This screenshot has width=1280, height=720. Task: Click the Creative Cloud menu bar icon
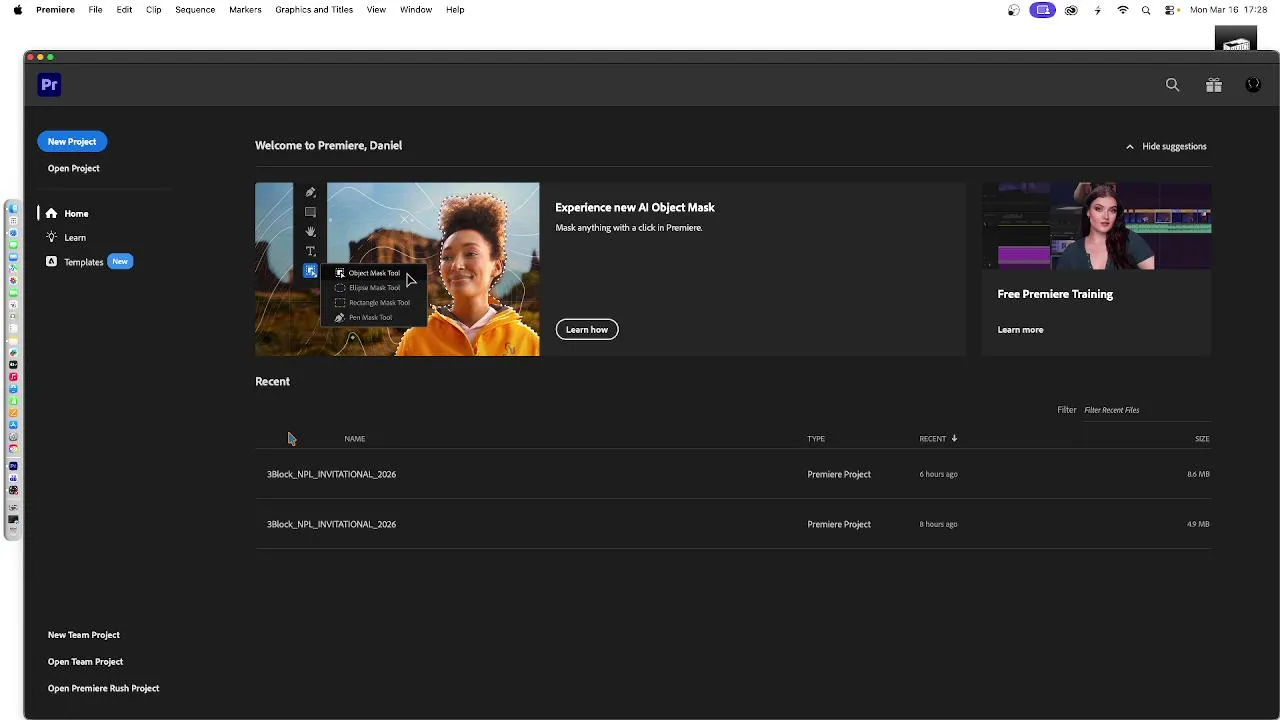pyautogui.click(x=1071, y=10)
